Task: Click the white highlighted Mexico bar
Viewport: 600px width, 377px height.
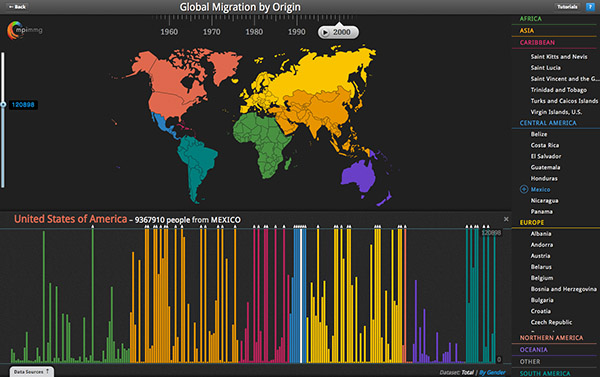Action: (x=301, y=295)
